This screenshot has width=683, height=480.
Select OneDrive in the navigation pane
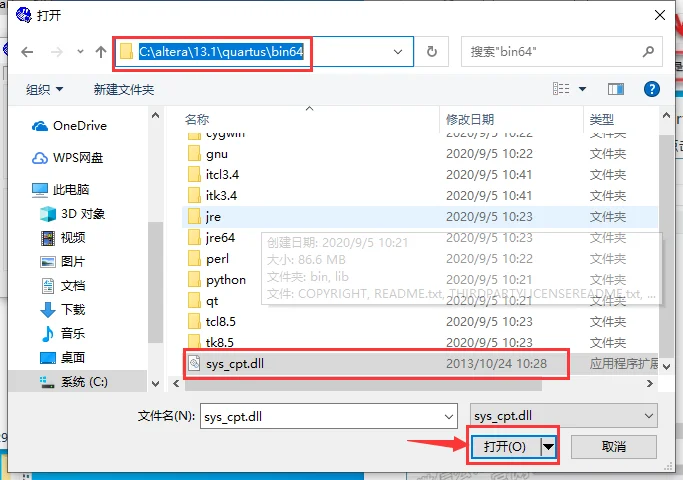click(x=70, y=126)
